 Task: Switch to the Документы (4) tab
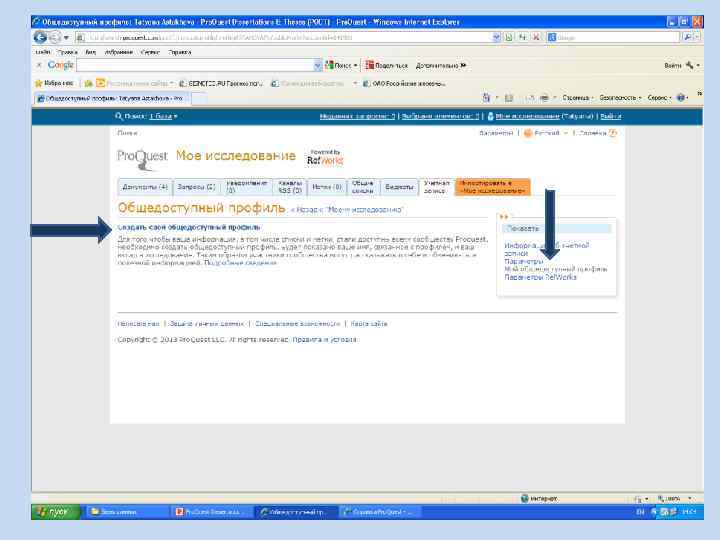145,187
